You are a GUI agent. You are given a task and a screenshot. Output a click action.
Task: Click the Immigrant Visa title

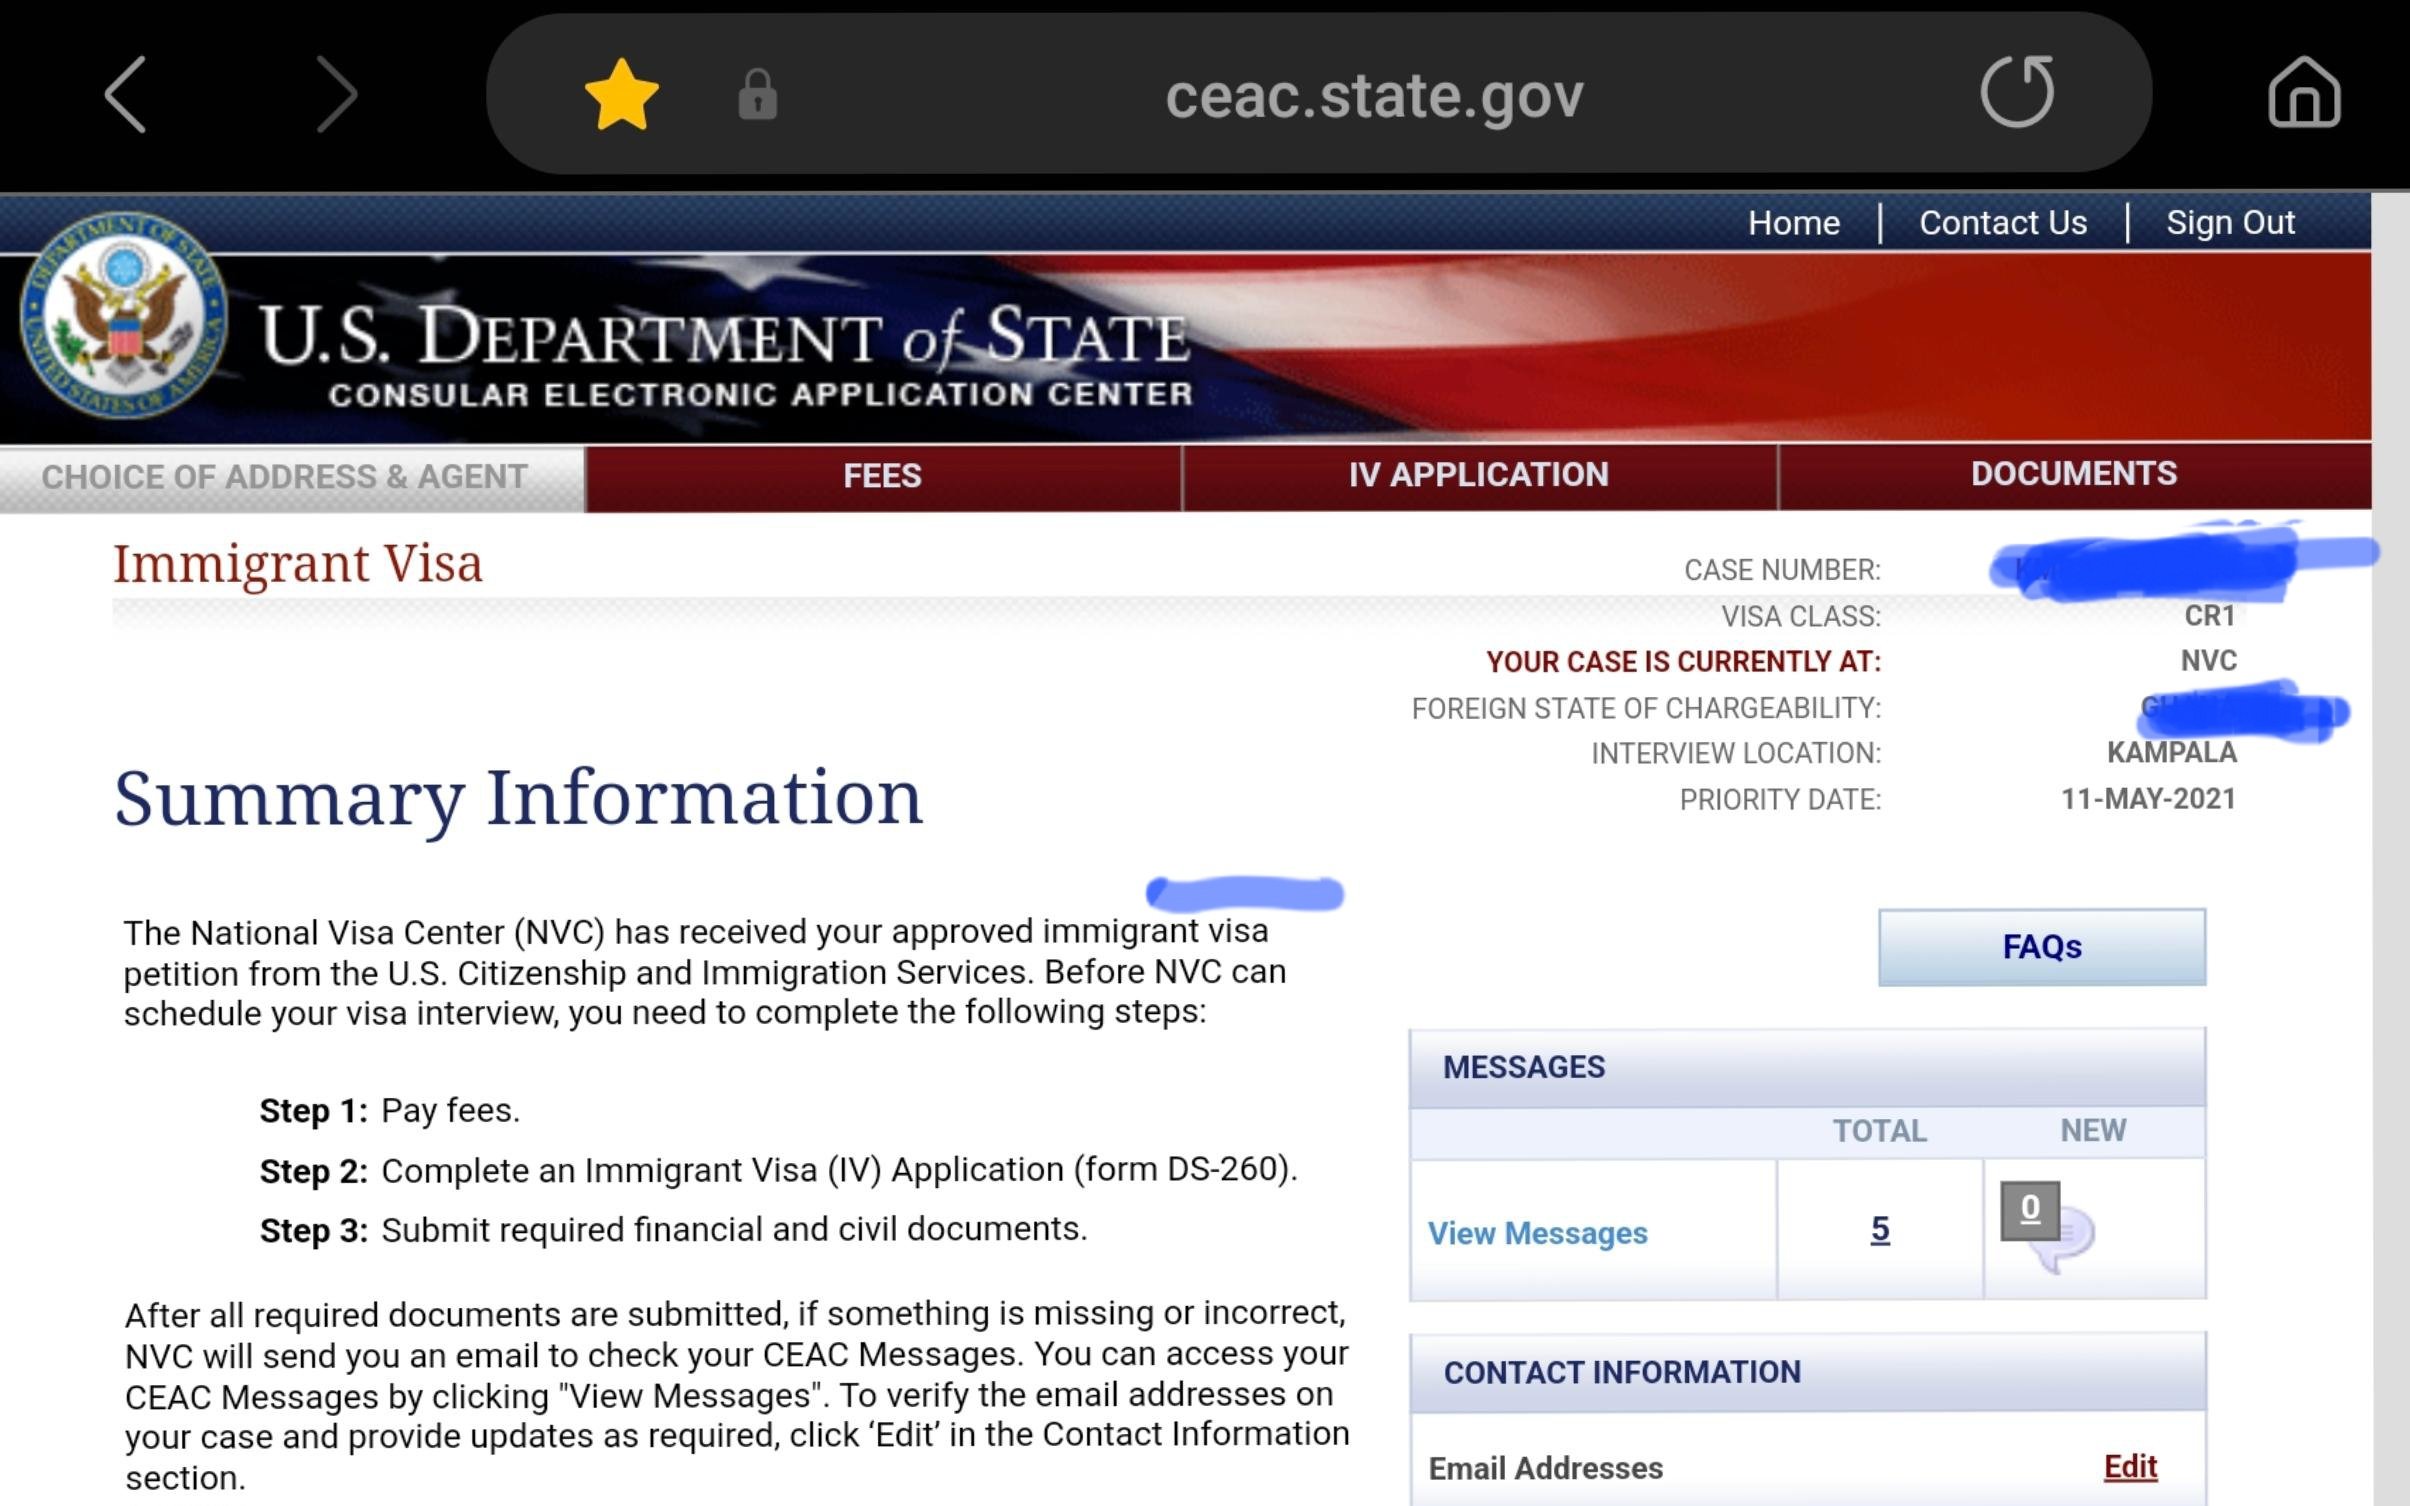(298, 565)
